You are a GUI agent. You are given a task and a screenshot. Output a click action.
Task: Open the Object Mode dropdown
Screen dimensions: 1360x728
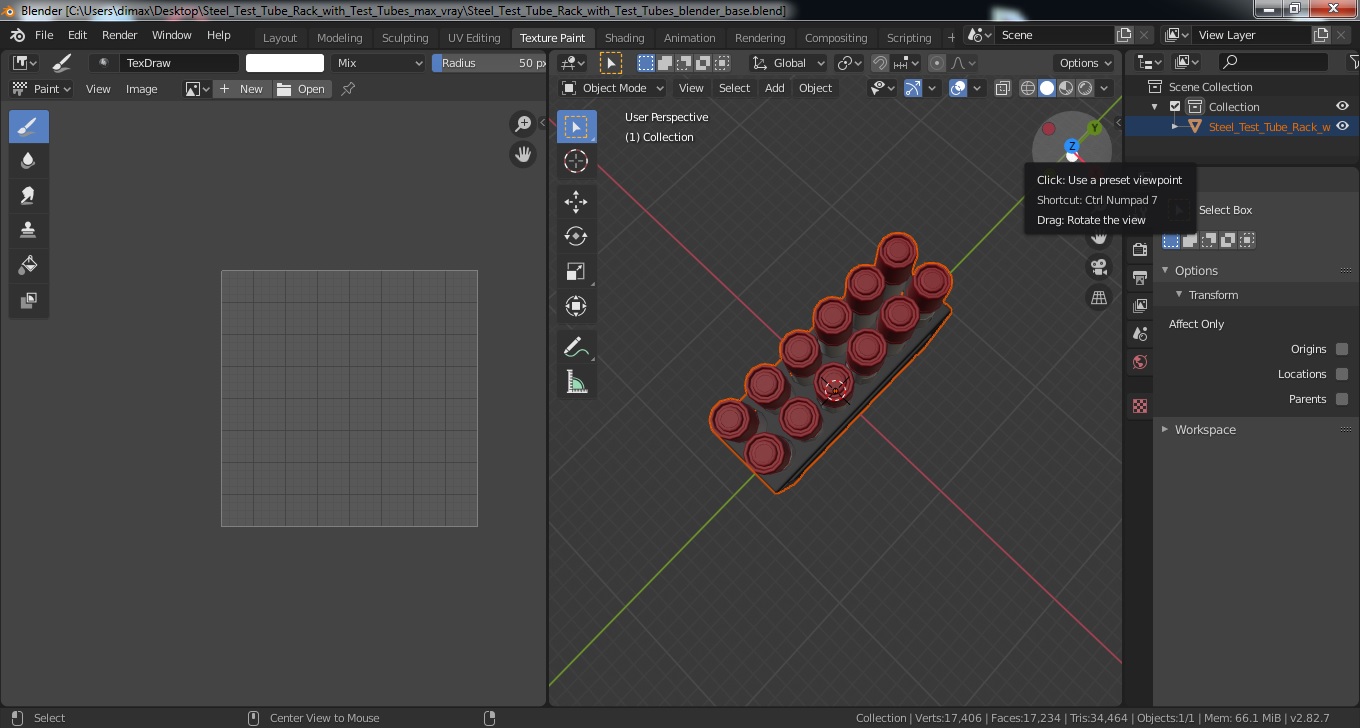click(613, 88)
